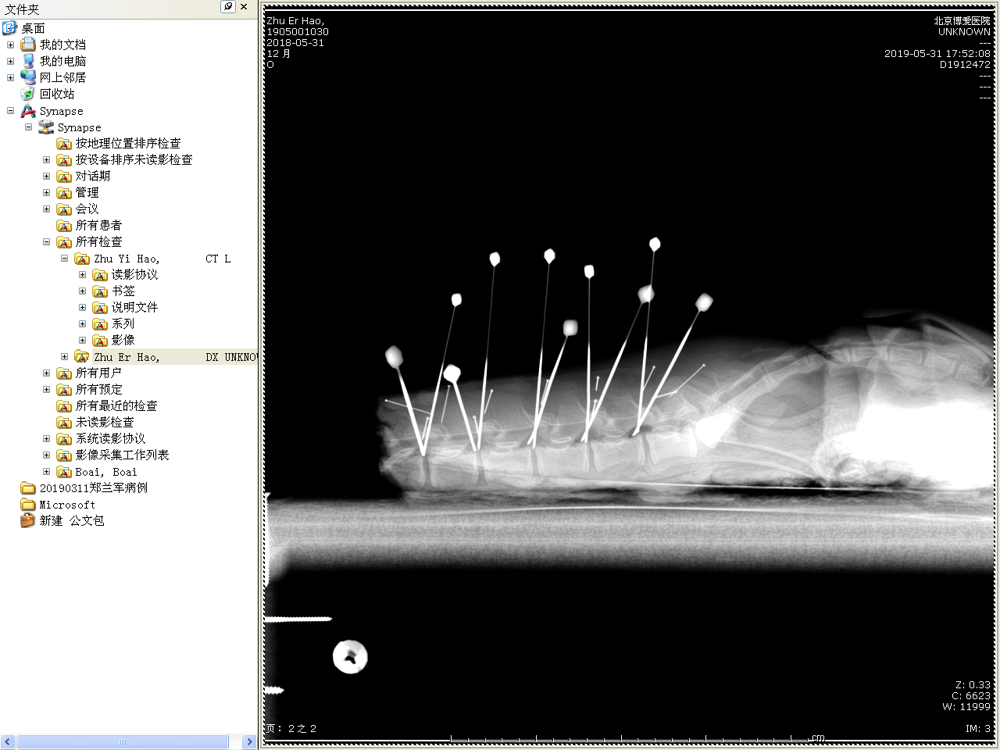The height and width of the screenshot is (750, 1000).
Task: Click the 回收站 recycle bin icon
Action: pos(27,94)
